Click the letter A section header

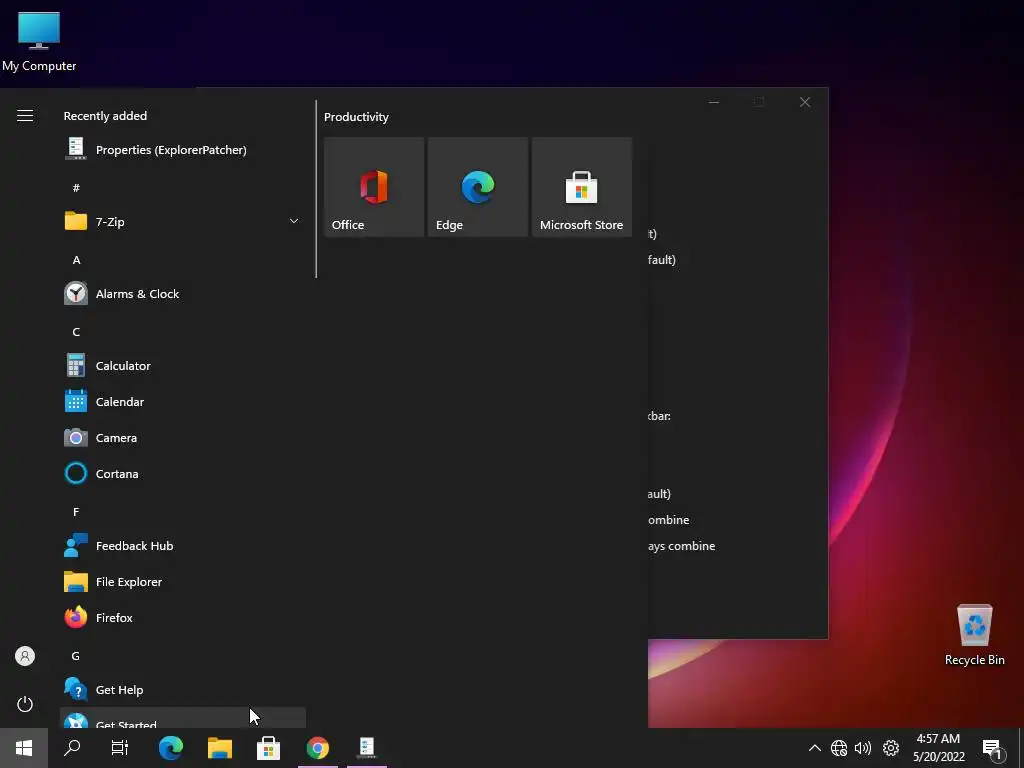76,260
